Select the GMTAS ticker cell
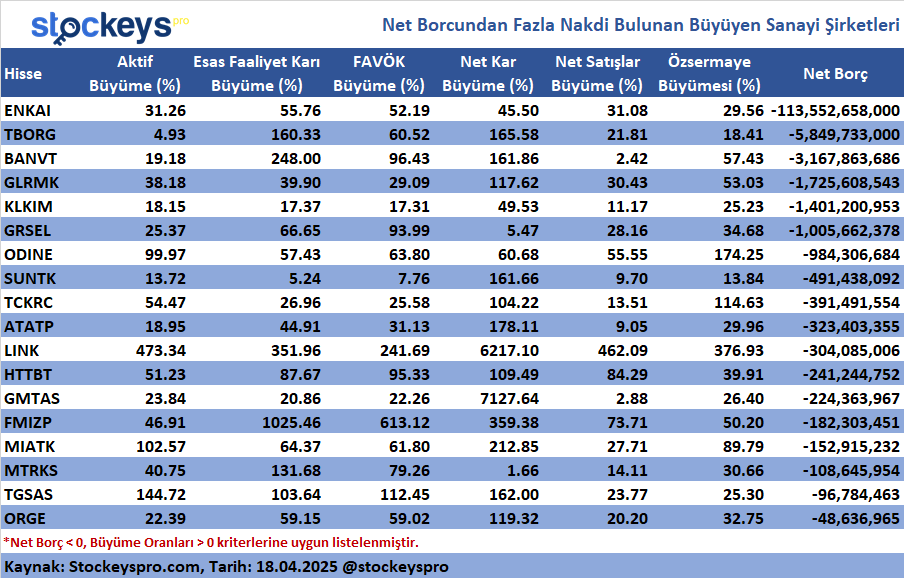904x578 pixels. pyautogui.click(x=32, y=399)
